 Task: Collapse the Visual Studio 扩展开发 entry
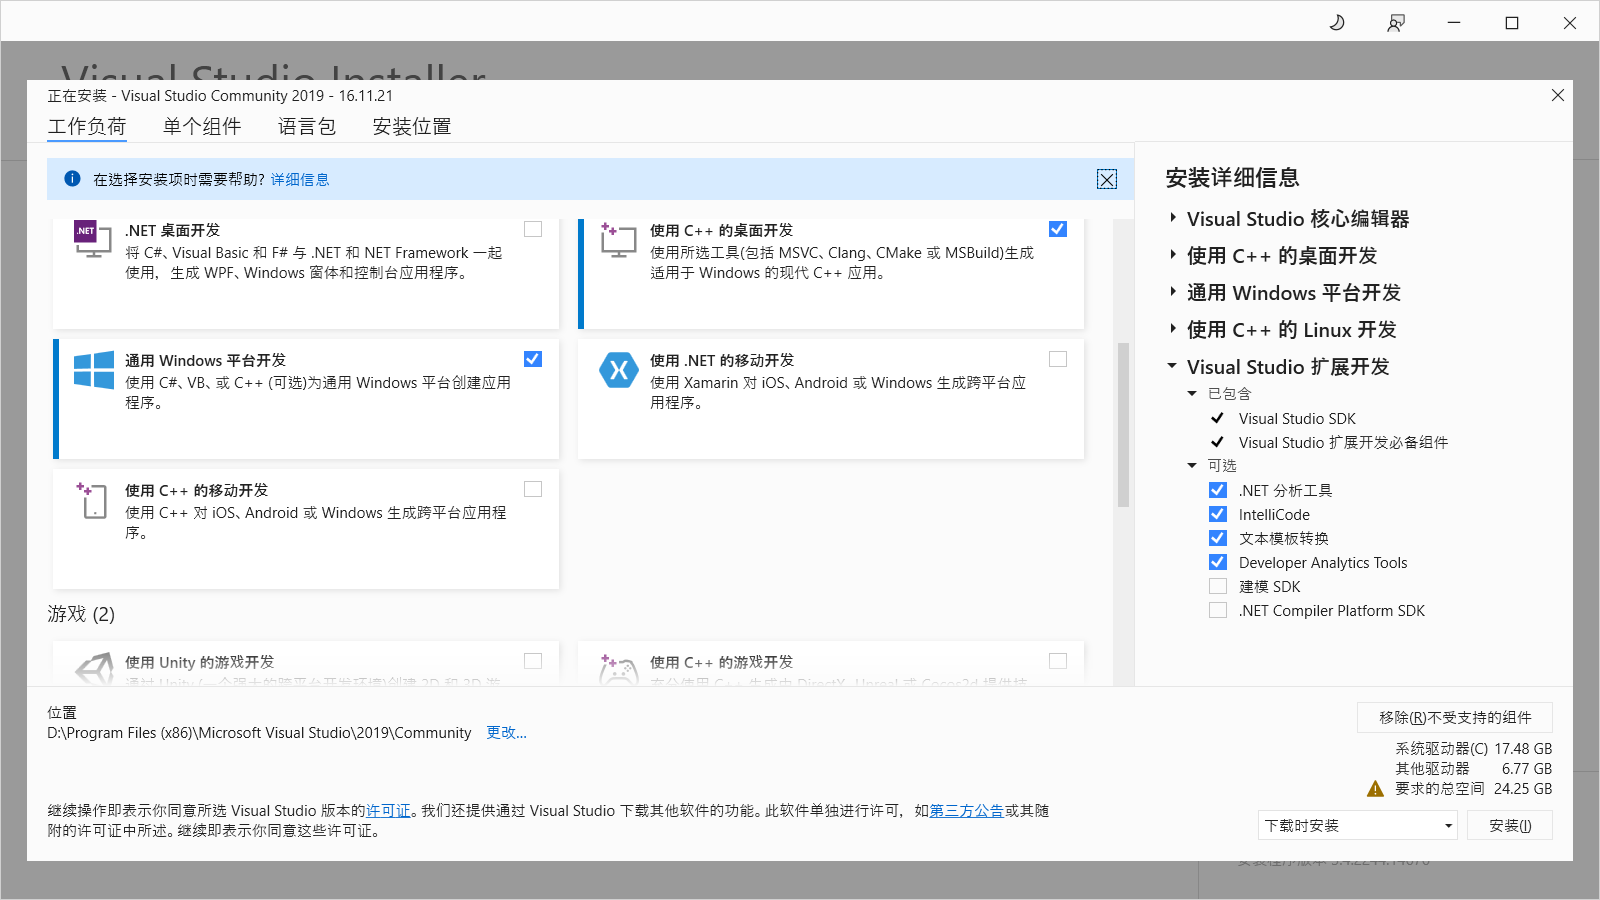click(x=1172, y=366)
